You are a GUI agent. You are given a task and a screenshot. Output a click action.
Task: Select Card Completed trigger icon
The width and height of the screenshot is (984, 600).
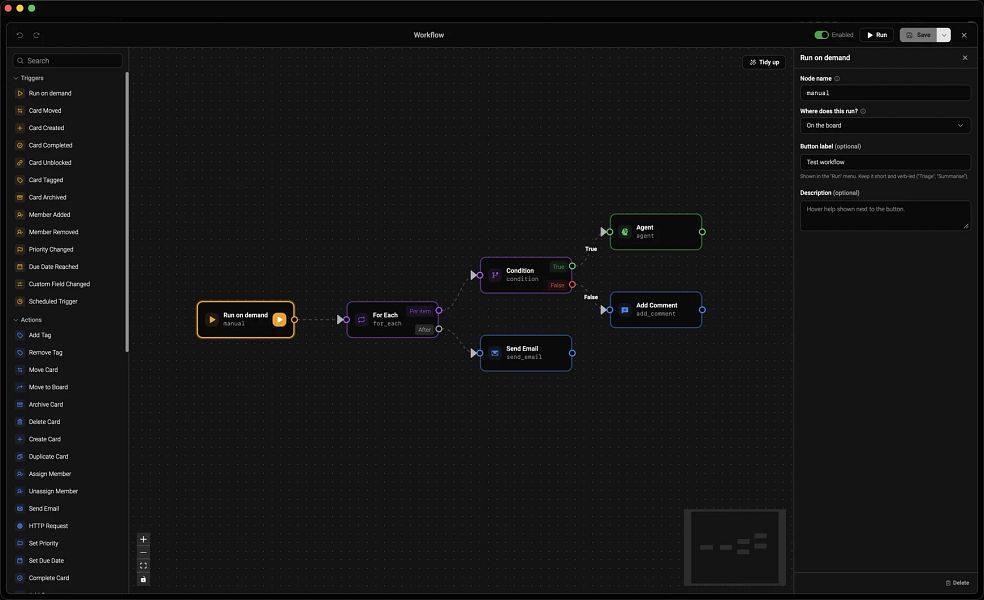20,146
